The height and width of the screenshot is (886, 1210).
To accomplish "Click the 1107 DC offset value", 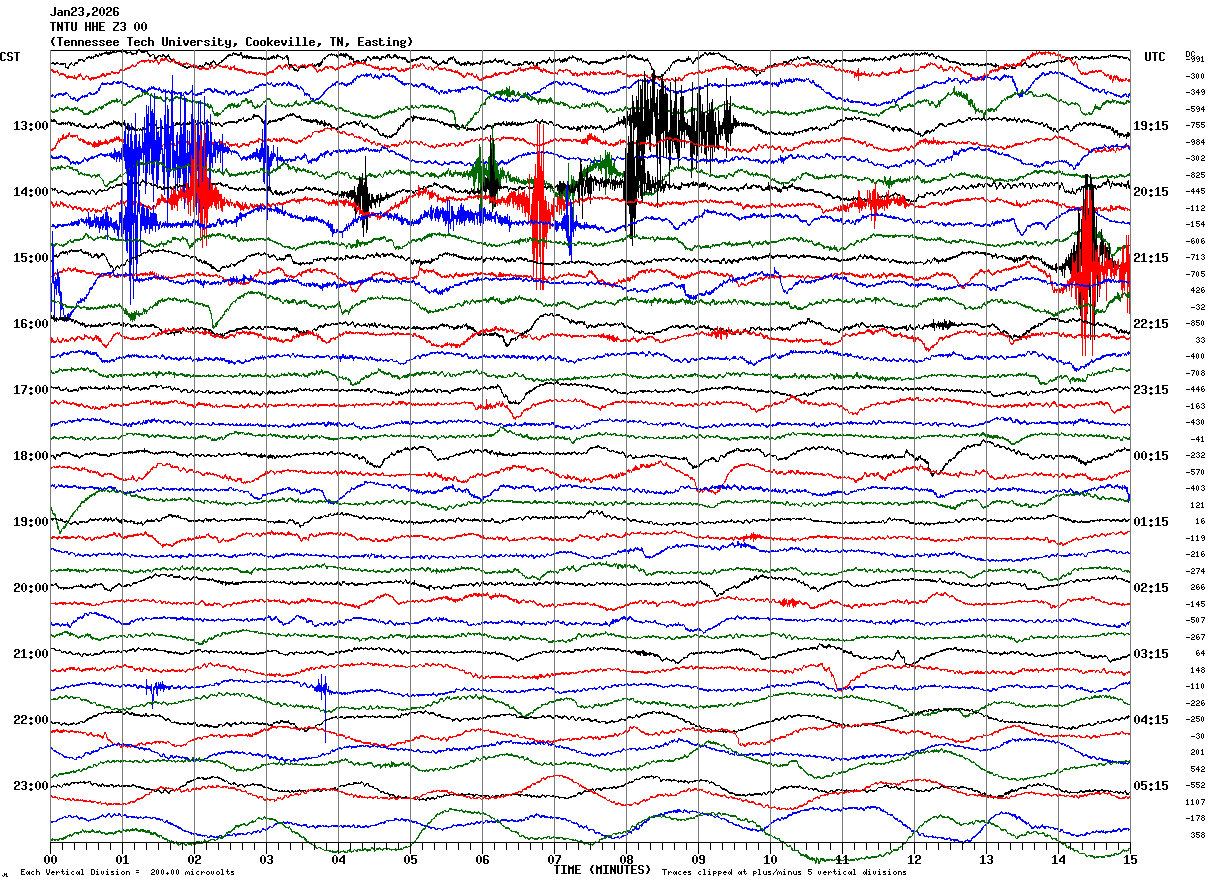I will coord(1195,802).
